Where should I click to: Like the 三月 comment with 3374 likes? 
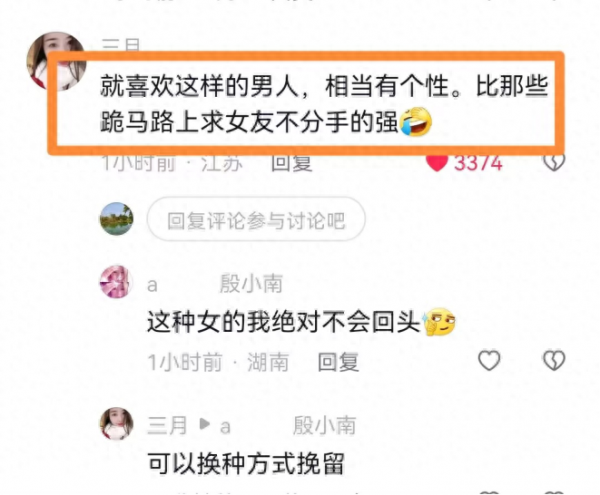(x=437, y=163)
